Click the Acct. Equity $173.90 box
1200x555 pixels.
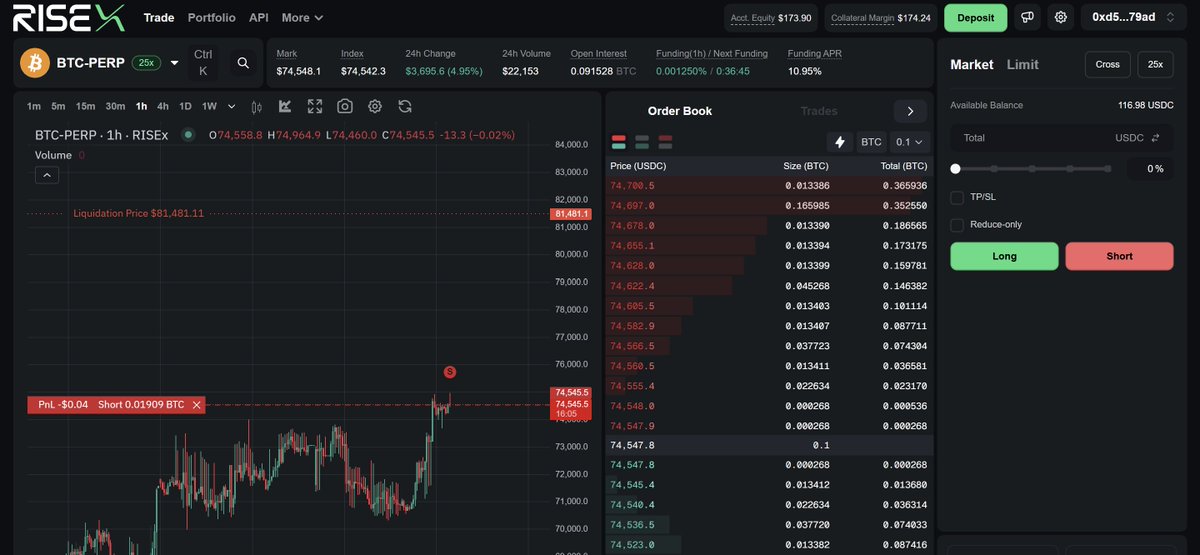coord(770,18)
